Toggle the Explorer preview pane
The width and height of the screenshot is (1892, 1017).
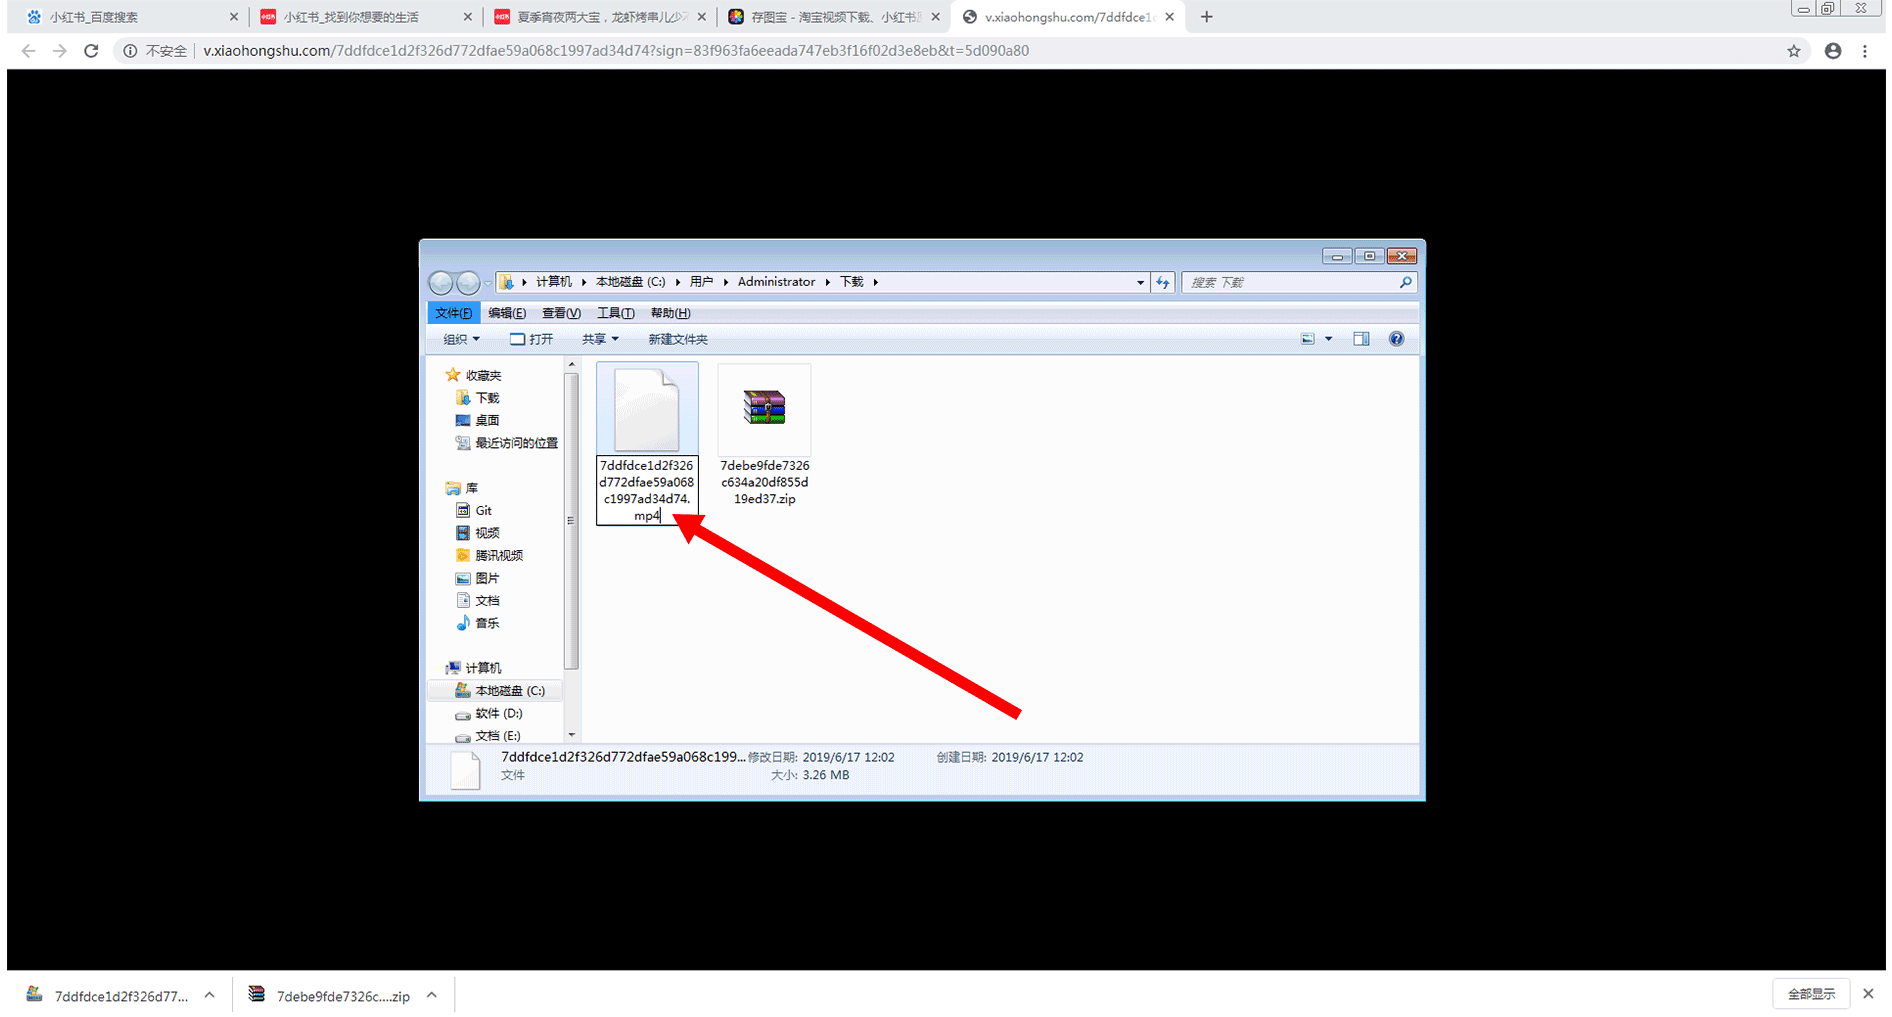[x=1361, y=339]
